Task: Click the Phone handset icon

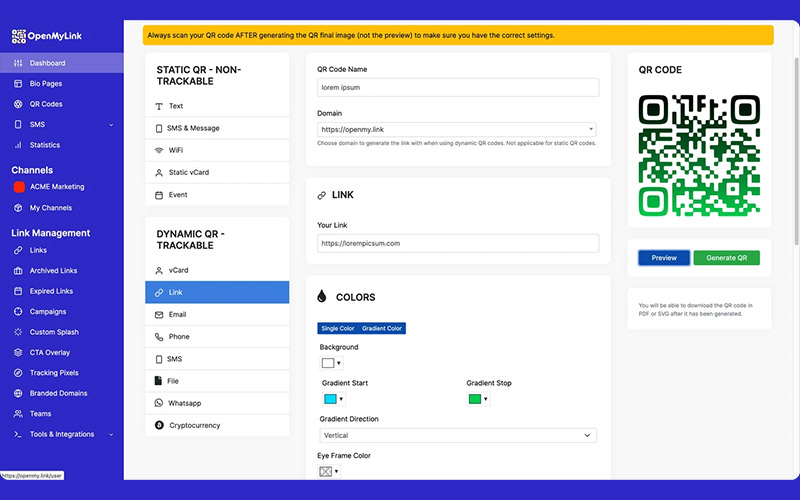Action: pyautogui.click(x=159, y=337)
